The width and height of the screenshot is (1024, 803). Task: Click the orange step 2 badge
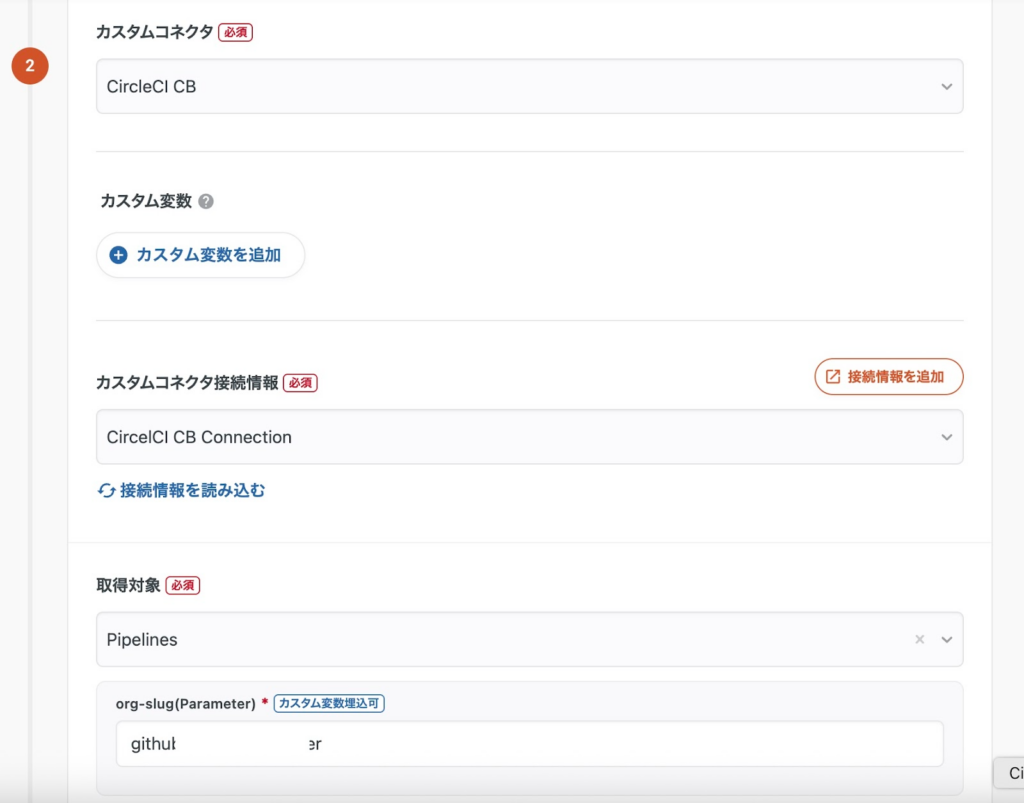click(x=30, y=66)
